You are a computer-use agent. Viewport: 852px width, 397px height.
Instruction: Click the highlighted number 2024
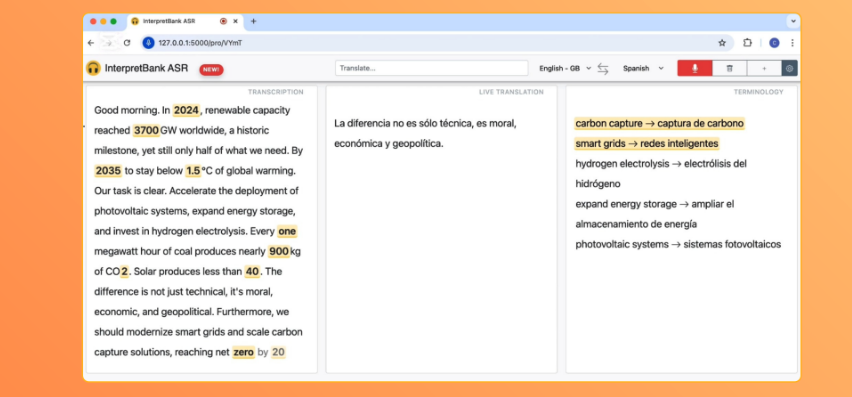click(x=186, y=110)
